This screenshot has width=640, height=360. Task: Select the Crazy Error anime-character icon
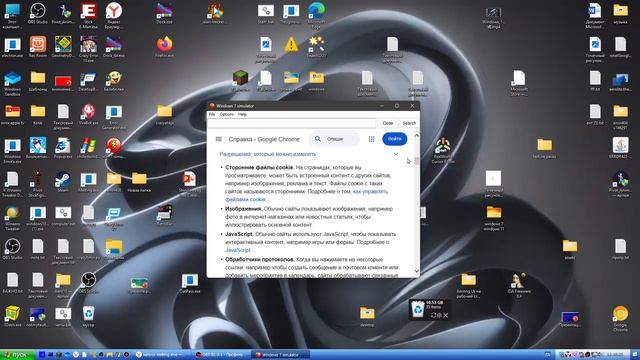pos(88,49)
